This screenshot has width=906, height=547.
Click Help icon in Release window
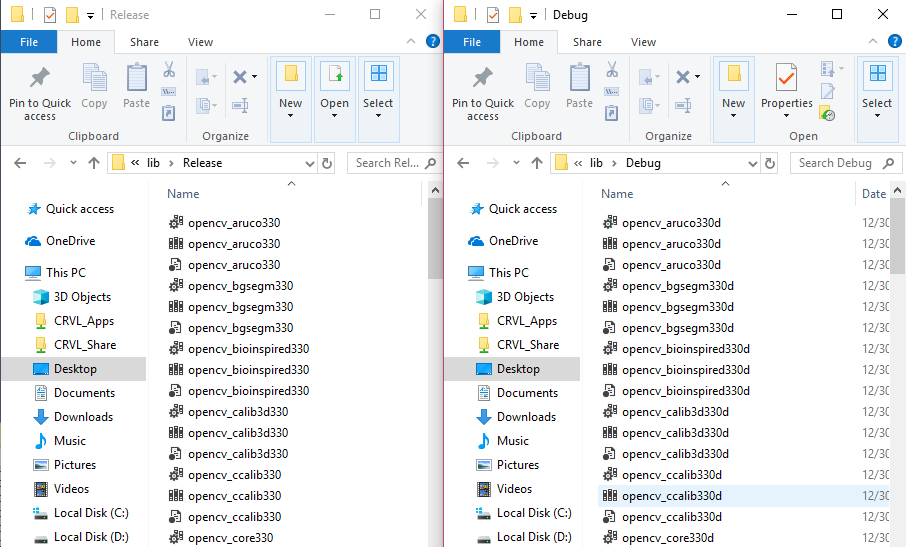[x=432, y=41]
